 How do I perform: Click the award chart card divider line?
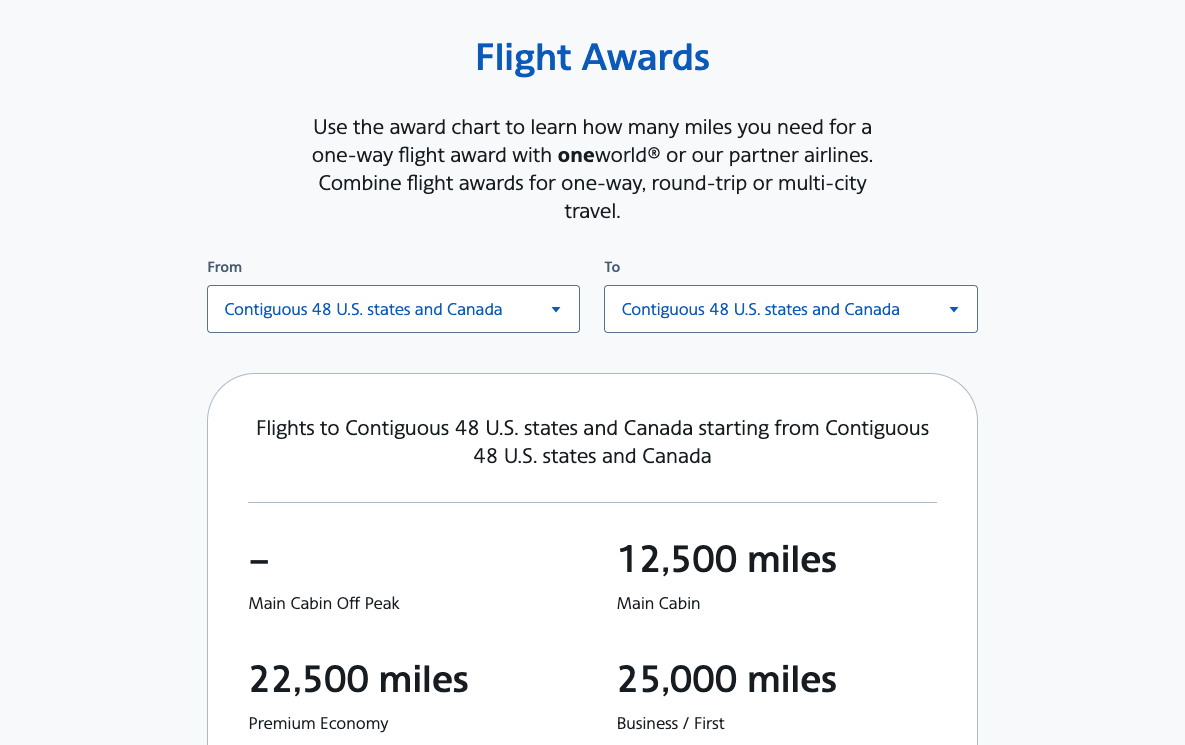[x=592, y=501]
